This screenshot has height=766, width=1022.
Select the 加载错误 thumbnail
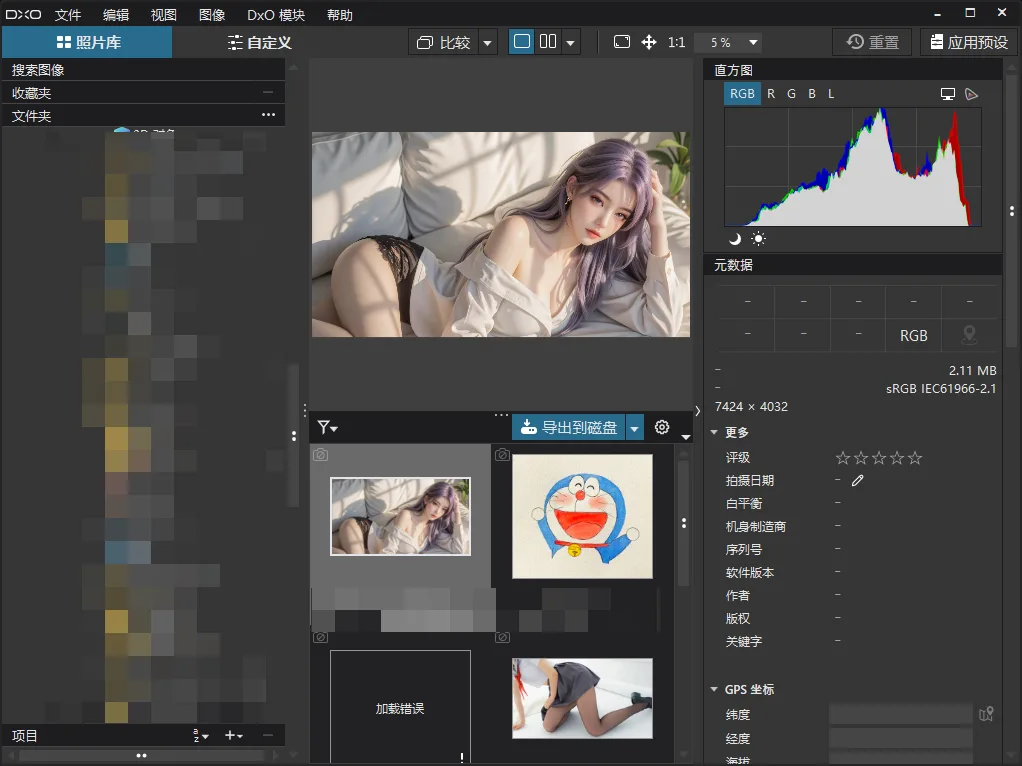tap(400, 706)
